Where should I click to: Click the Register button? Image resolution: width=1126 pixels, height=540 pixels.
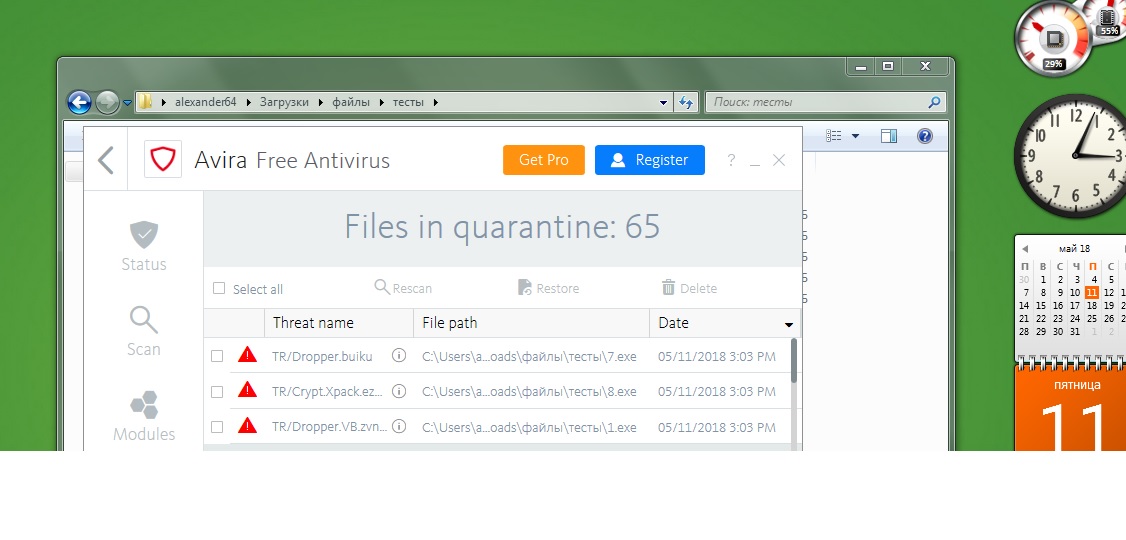[650, 160]
